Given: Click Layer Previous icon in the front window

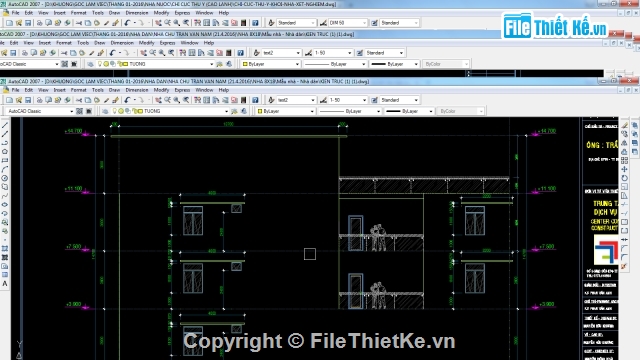Looking at the screenshot, I should (x=244, y=111).
